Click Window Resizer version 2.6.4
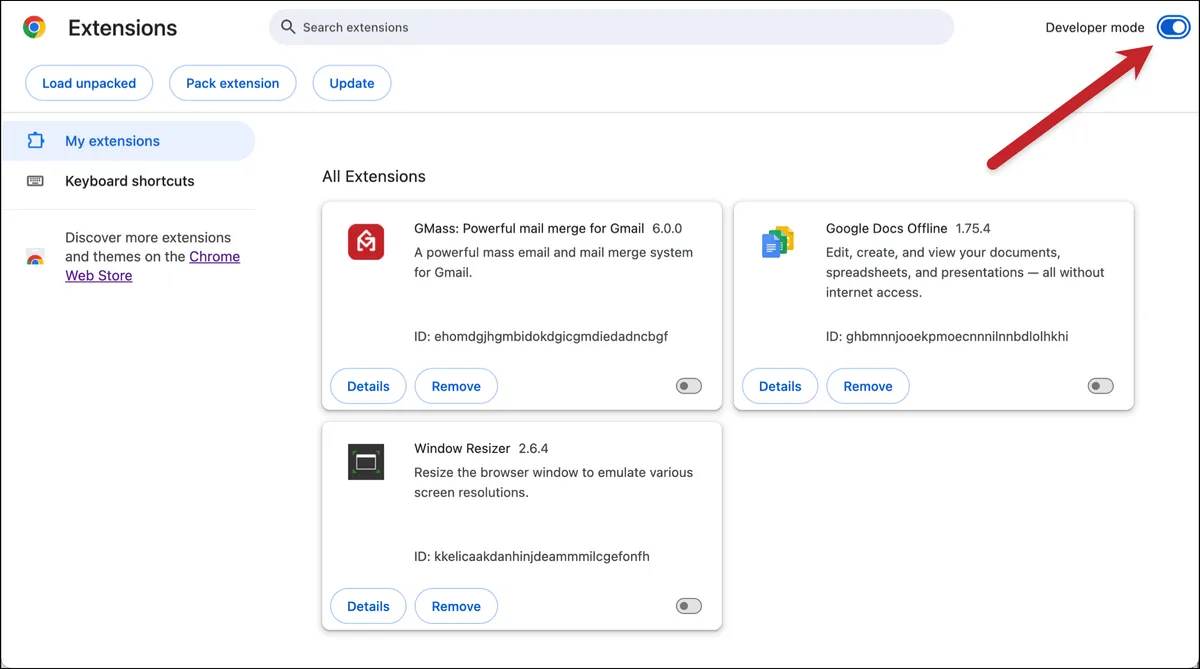This screenshot has height=669, width=1200. pyautogui.click(x=534, y=448)
